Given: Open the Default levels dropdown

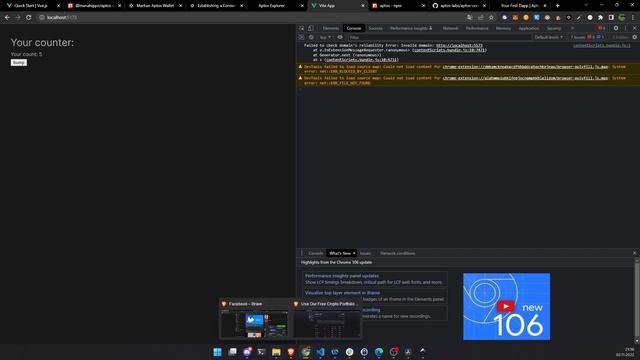Looking at the screenshot, I should [549, 37].
